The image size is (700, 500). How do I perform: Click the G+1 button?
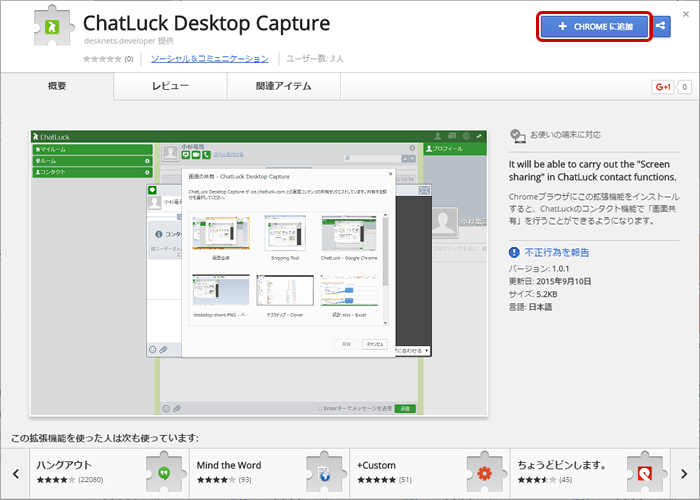[x=662, y=87]
